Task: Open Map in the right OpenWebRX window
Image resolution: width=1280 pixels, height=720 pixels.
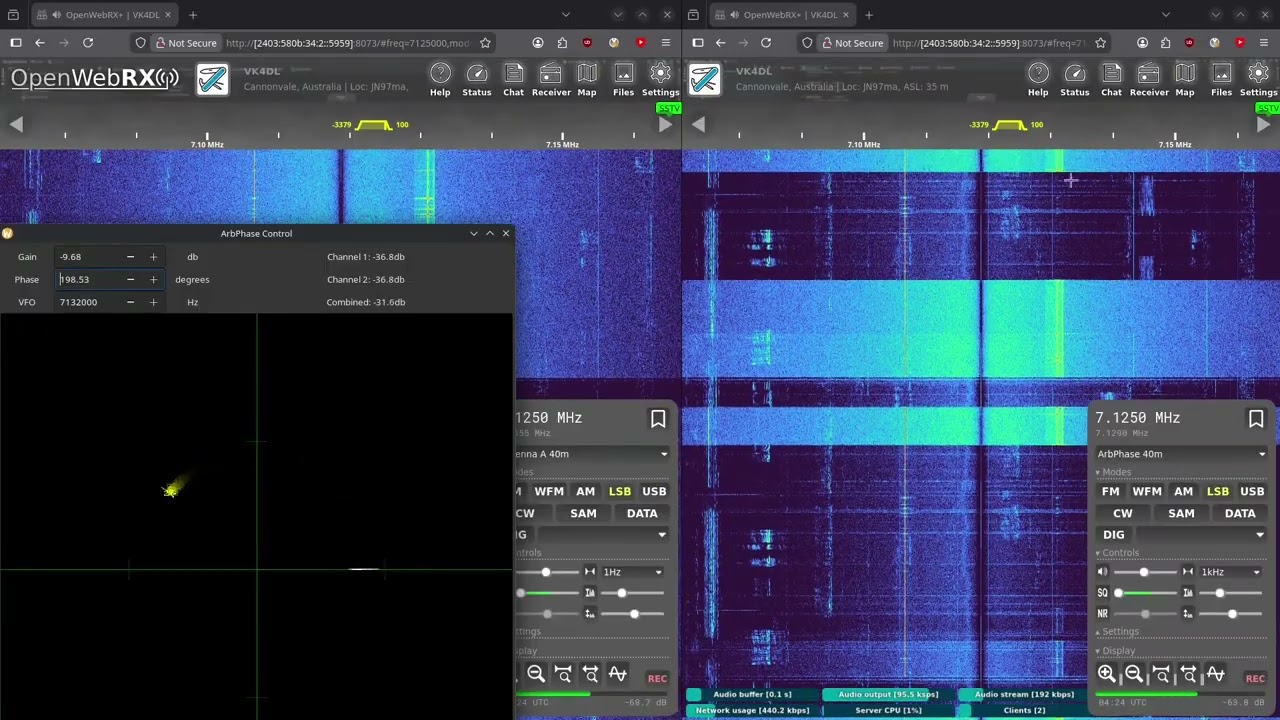Action: pos(1185,80)
